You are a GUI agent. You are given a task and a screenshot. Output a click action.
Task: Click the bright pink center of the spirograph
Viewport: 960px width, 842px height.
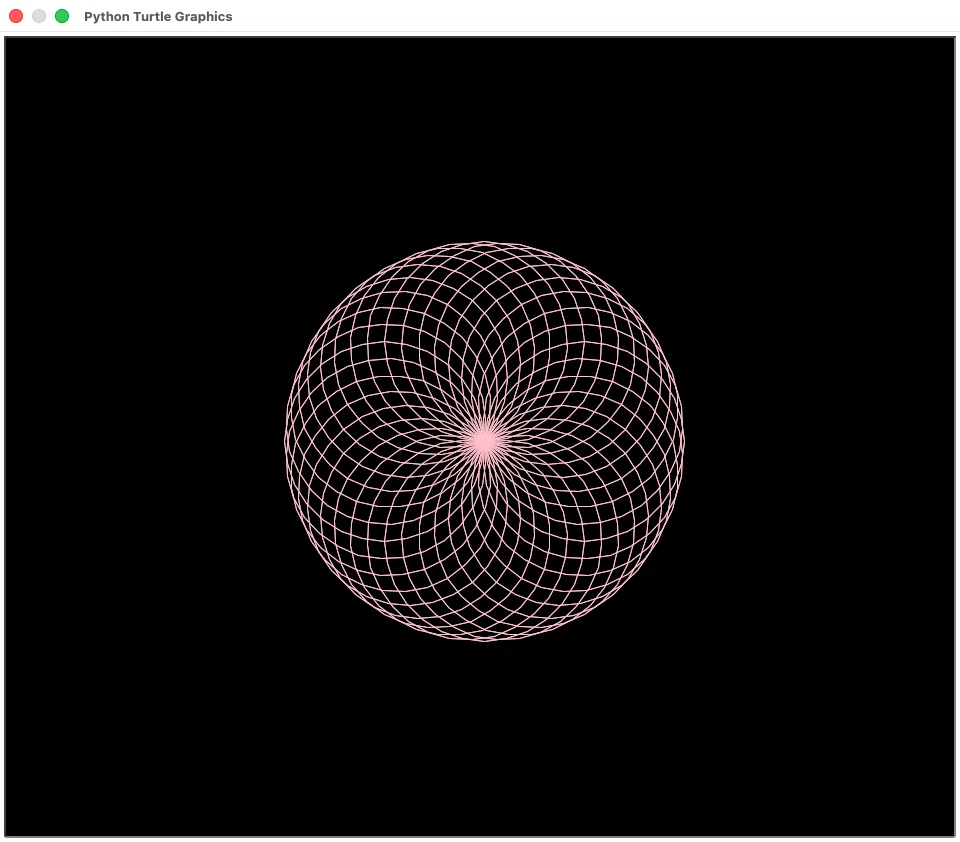pyautogui.click(x=484, y=441)
